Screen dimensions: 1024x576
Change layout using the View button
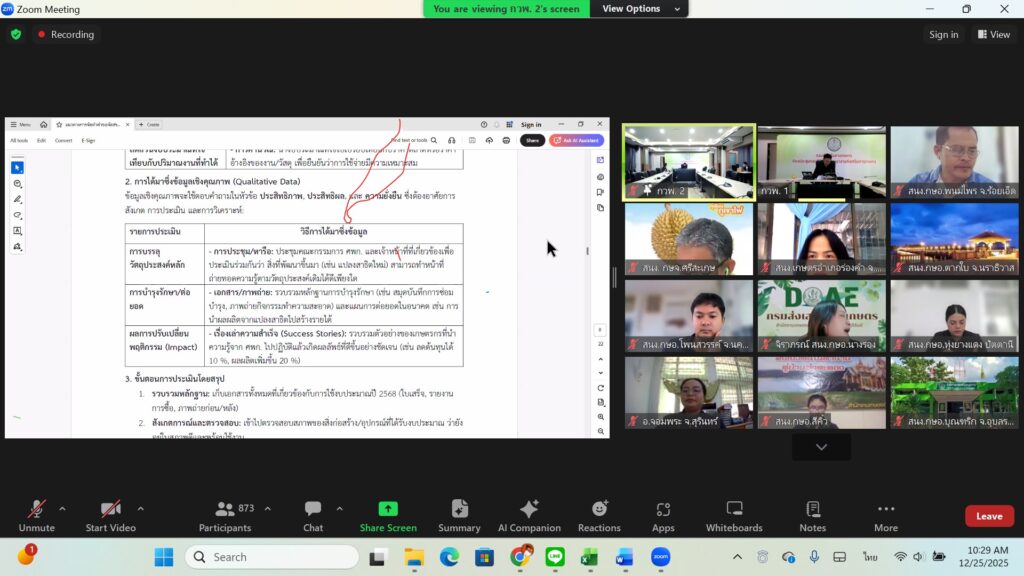pyautogui.click(x=993, y=34)
